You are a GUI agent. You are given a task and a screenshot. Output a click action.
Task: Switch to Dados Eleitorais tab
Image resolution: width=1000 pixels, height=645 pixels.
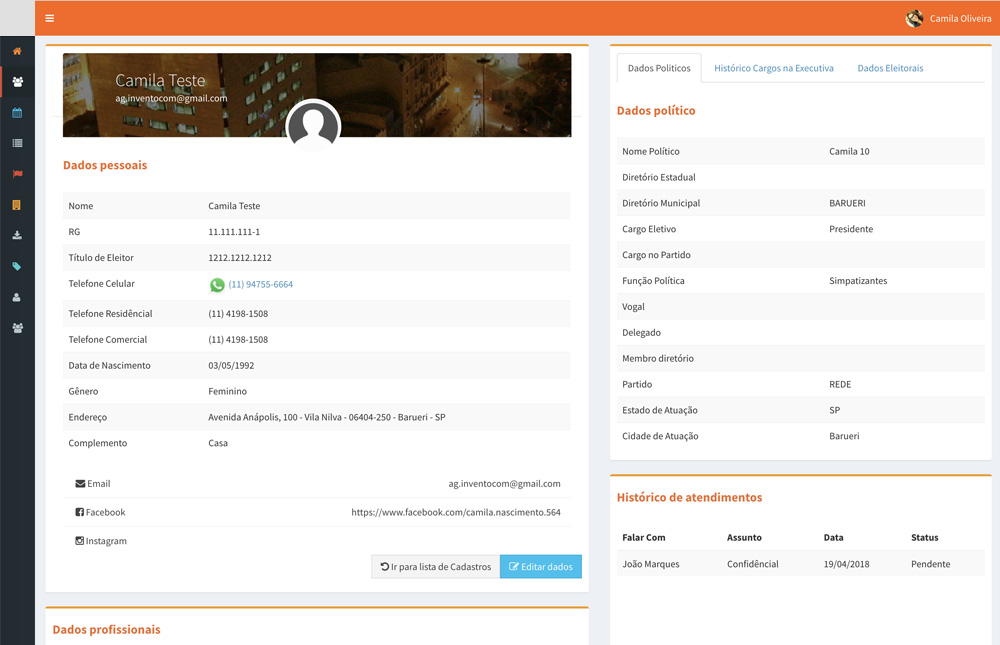[890, 68]
